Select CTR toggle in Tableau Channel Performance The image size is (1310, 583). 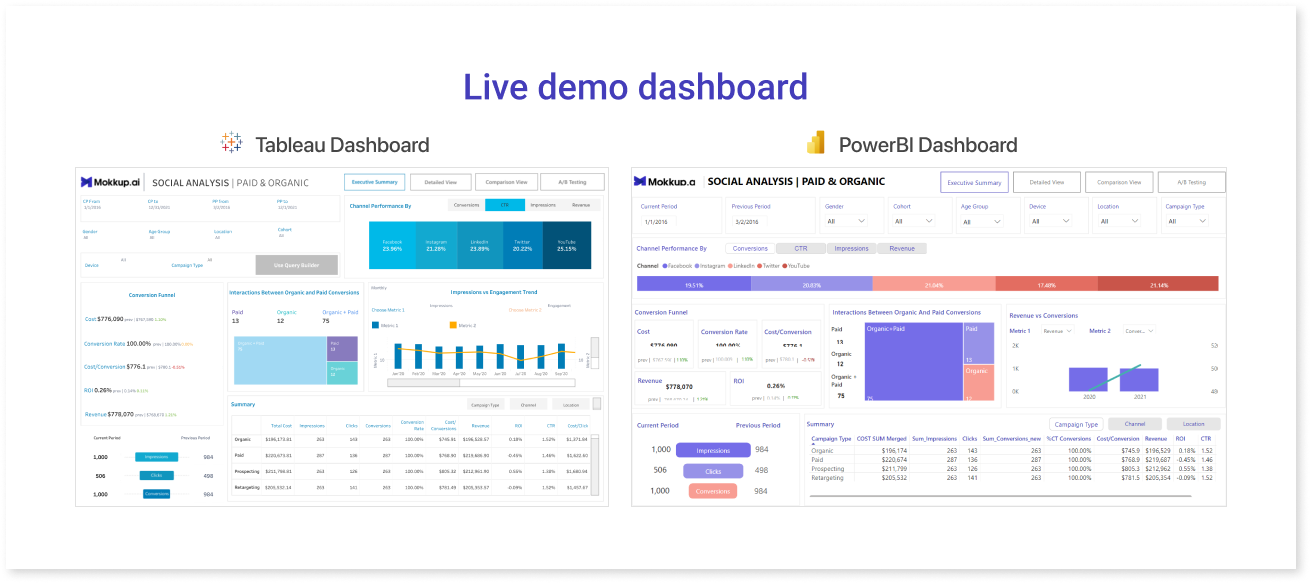click(x=505, y=204)
